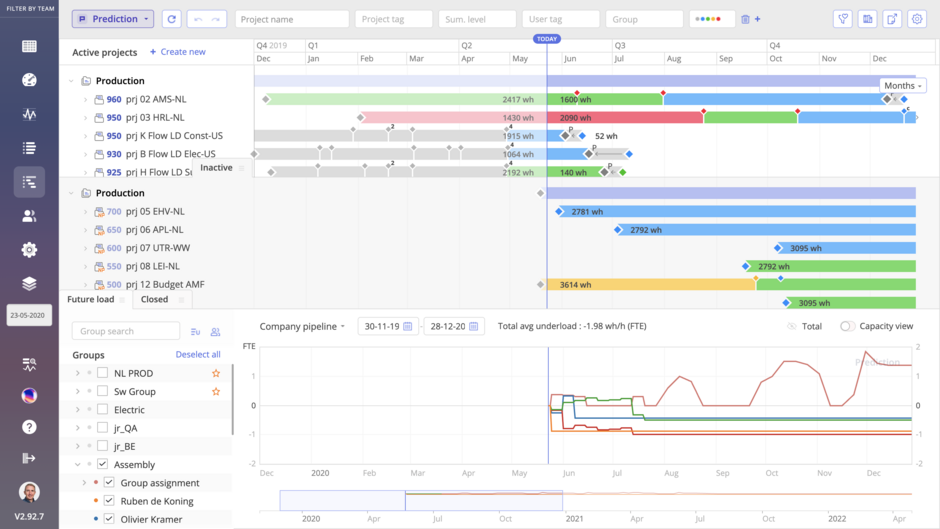Click the NL PROD favorite star
940x529 pixels.
(x=216, y=373)
